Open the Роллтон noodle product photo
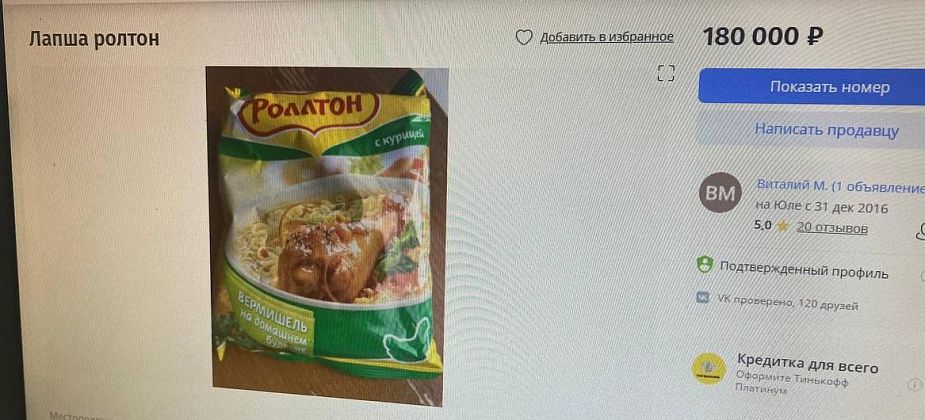 point(327,236)
